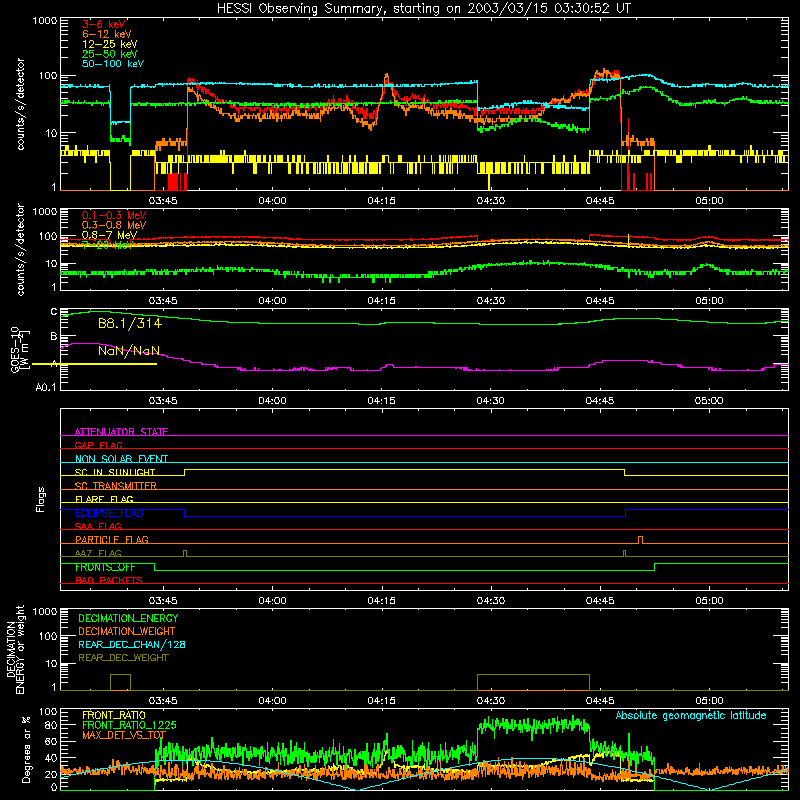Click 04:30 tick label under Flags panel
Viewport: 800px width, 800px height.
490,601
